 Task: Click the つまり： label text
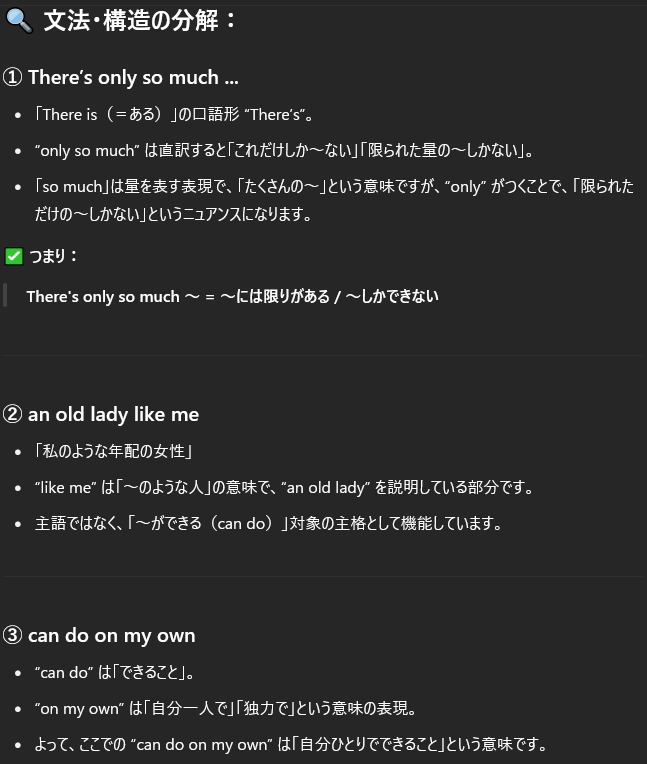[x=53, y=256]
